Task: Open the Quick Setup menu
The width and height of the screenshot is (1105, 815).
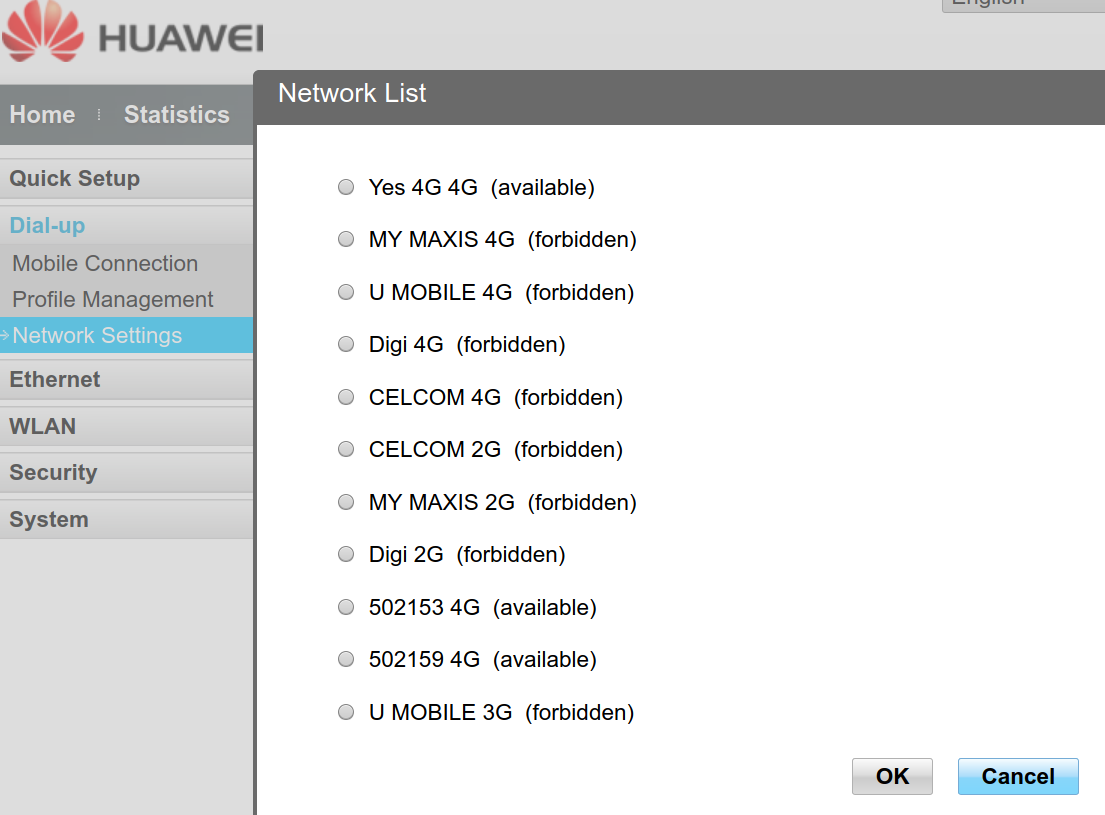Action: 127,178
